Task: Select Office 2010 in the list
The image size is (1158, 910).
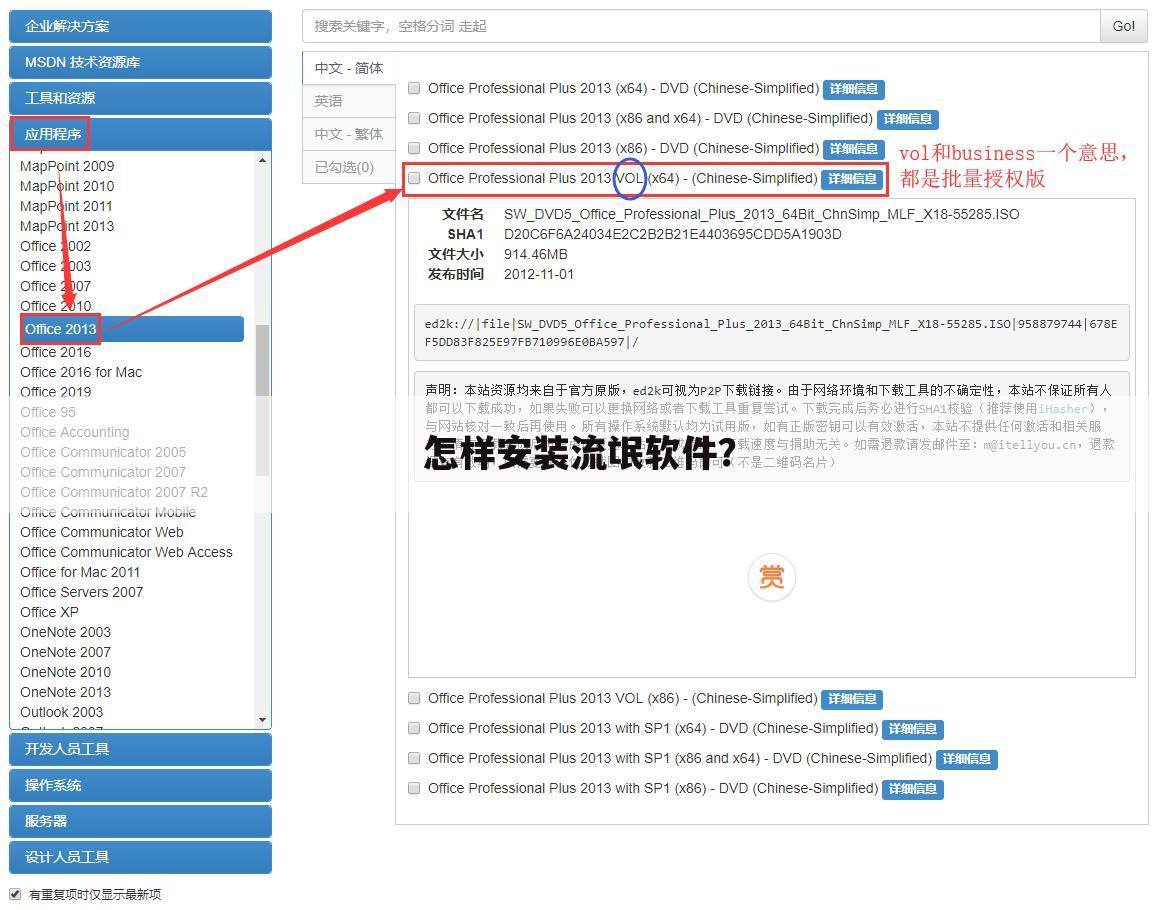Action: click(55, 306)
